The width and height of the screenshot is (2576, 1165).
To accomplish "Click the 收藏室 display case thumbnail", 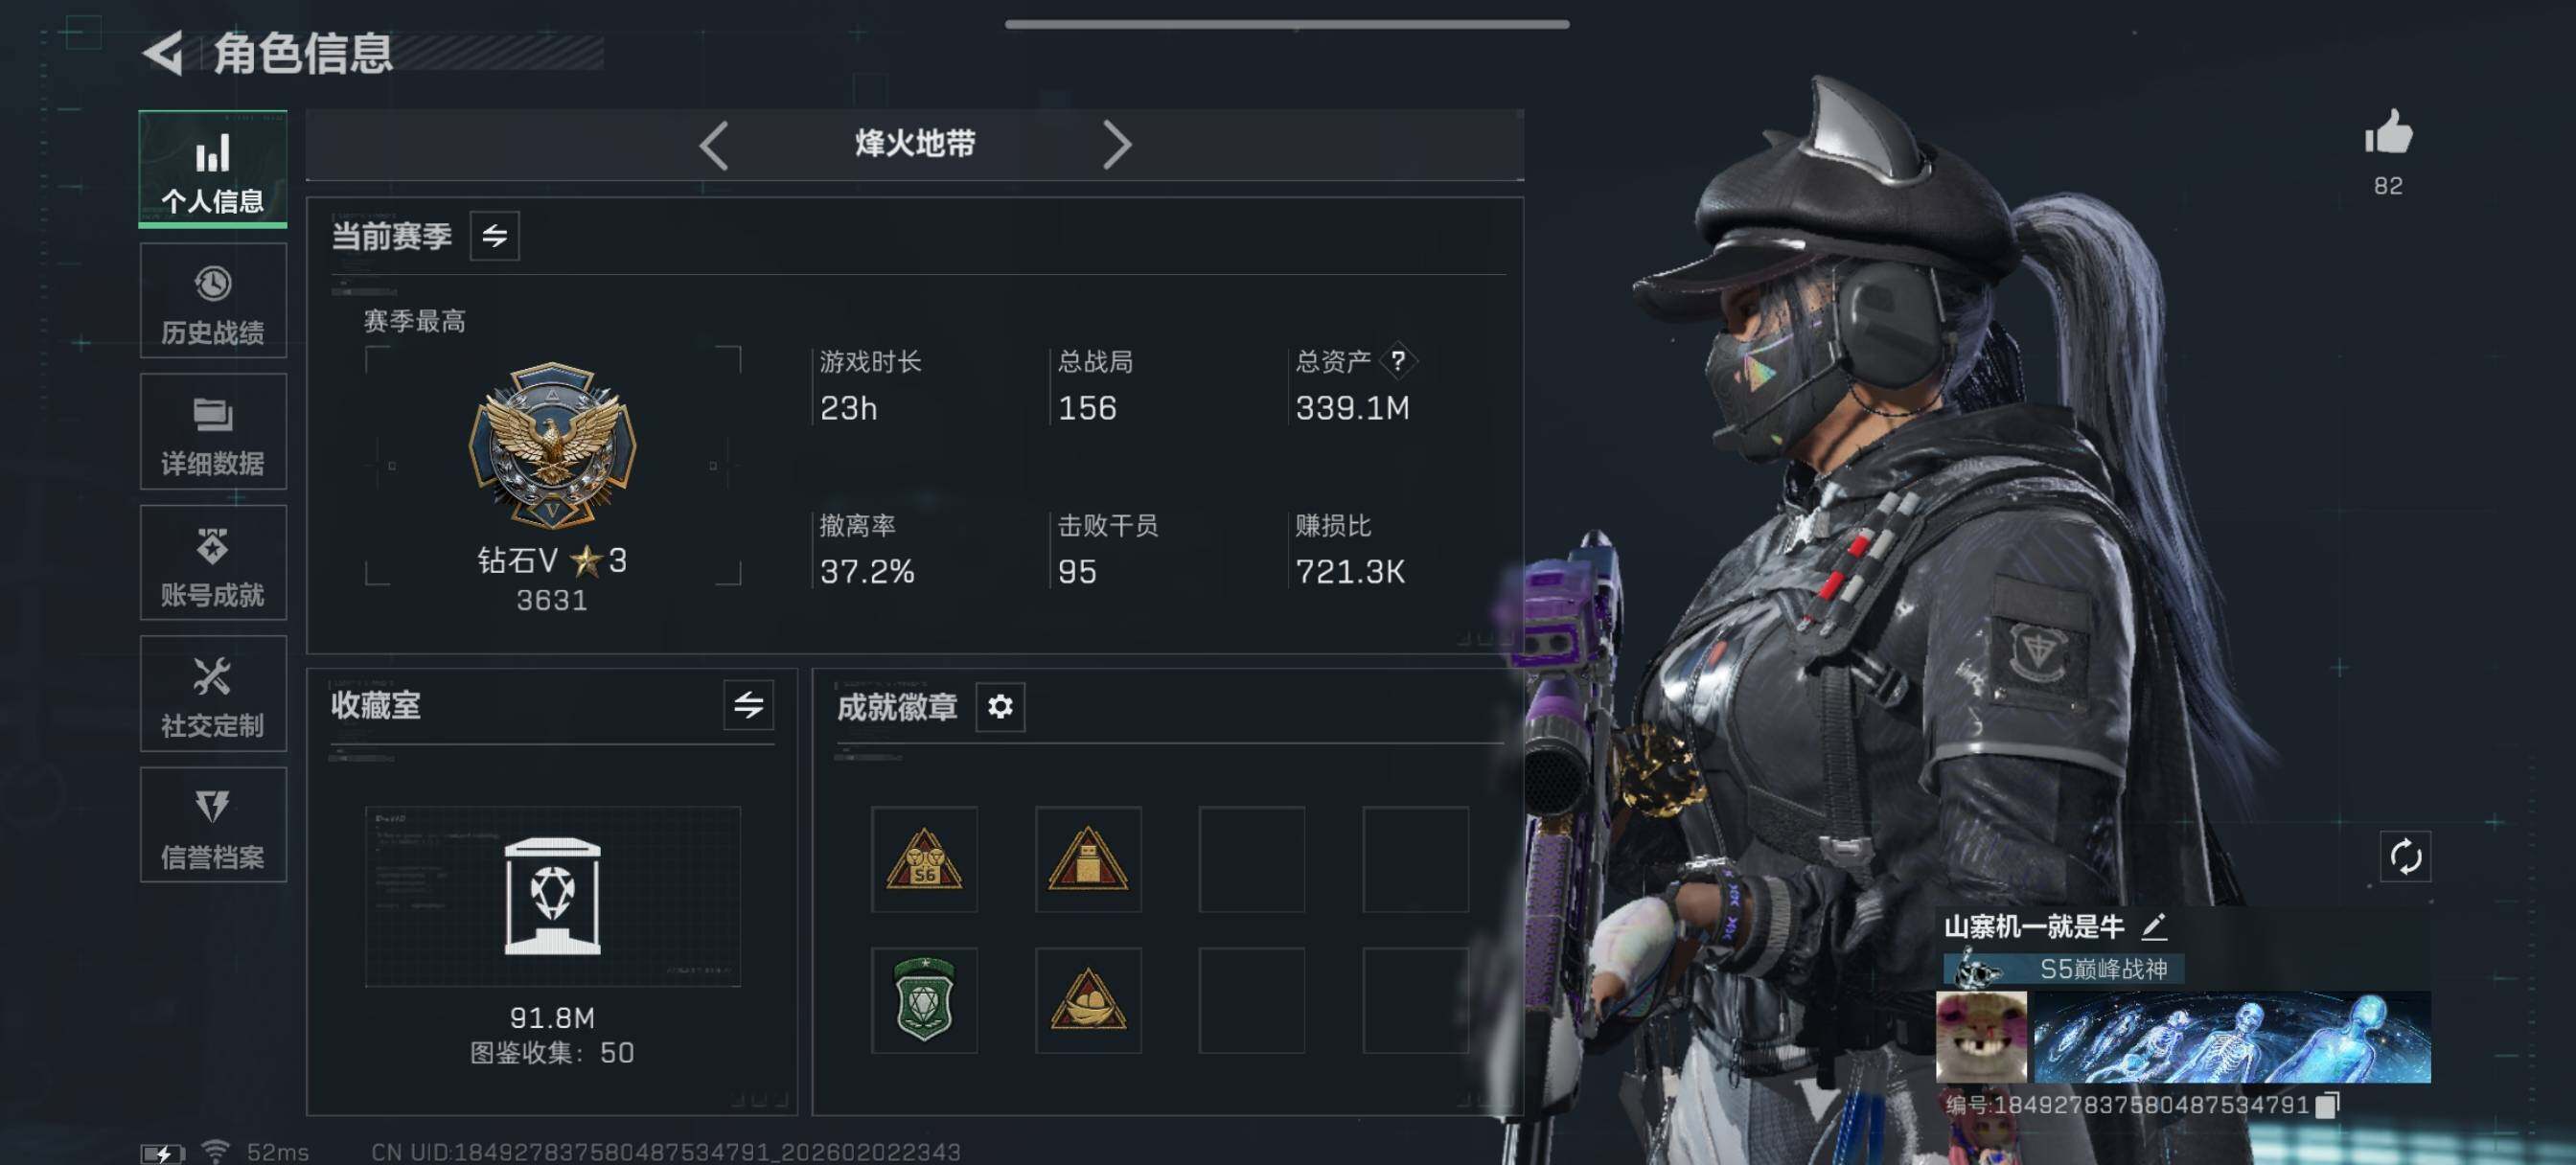I will pos(553,897).
